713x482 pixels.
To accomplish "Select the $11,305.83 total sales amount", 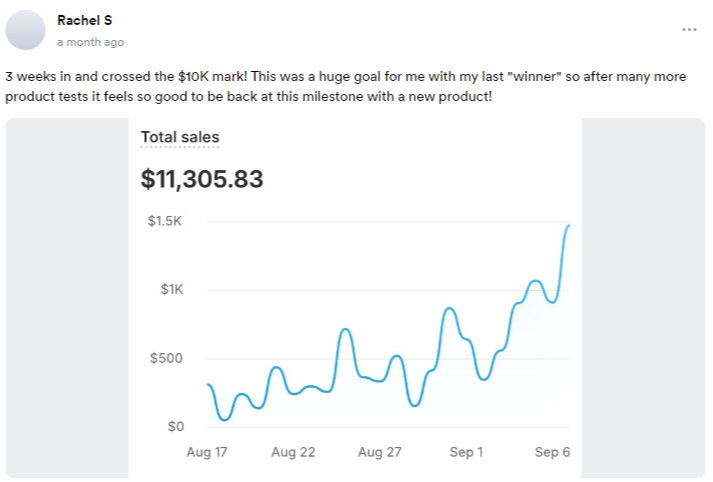I will click(x=202, y=179).
